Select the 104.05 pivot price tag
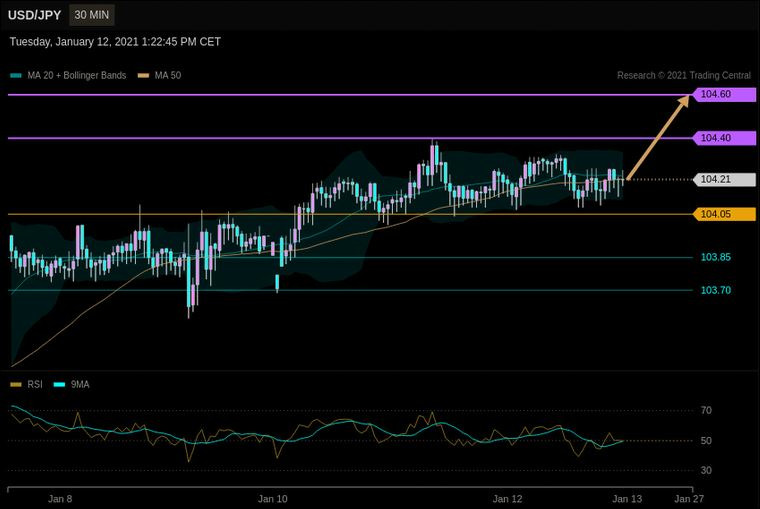The height and width of the screenshot is (509, 760). pyautogui.click(x=725, y=214)
